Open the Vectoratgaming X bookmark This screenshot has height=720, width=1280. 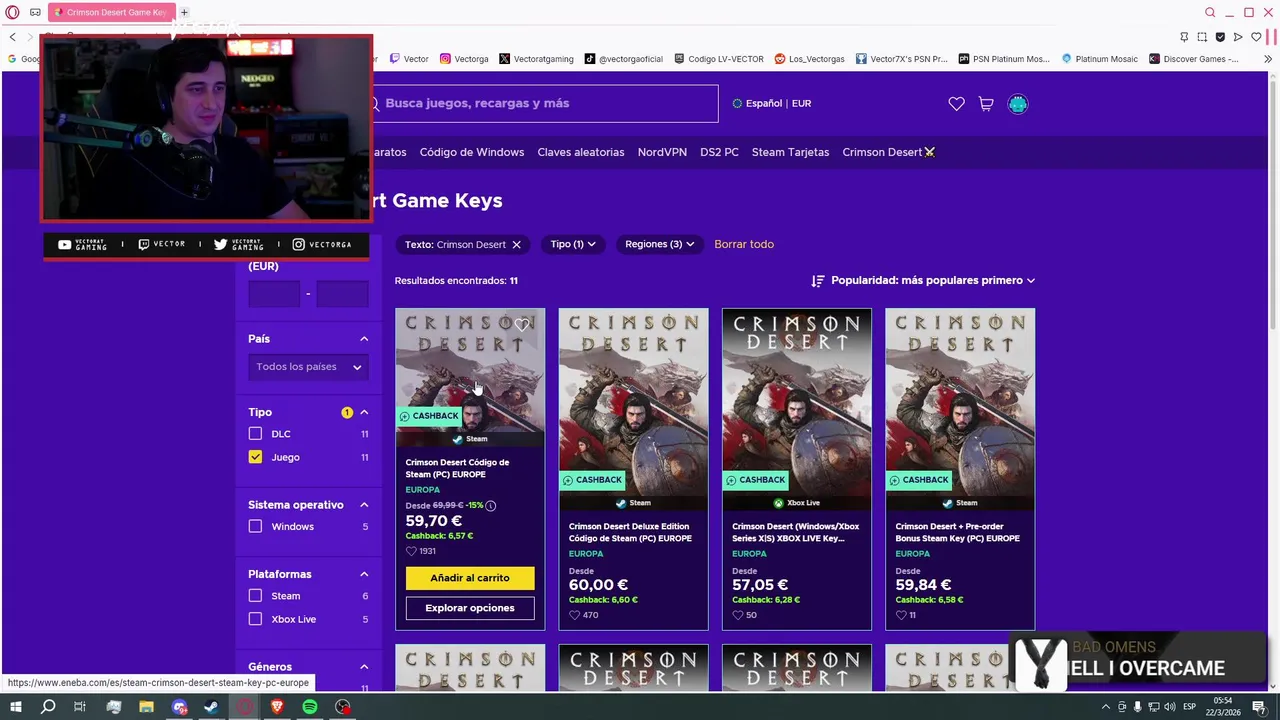point(536,59)
